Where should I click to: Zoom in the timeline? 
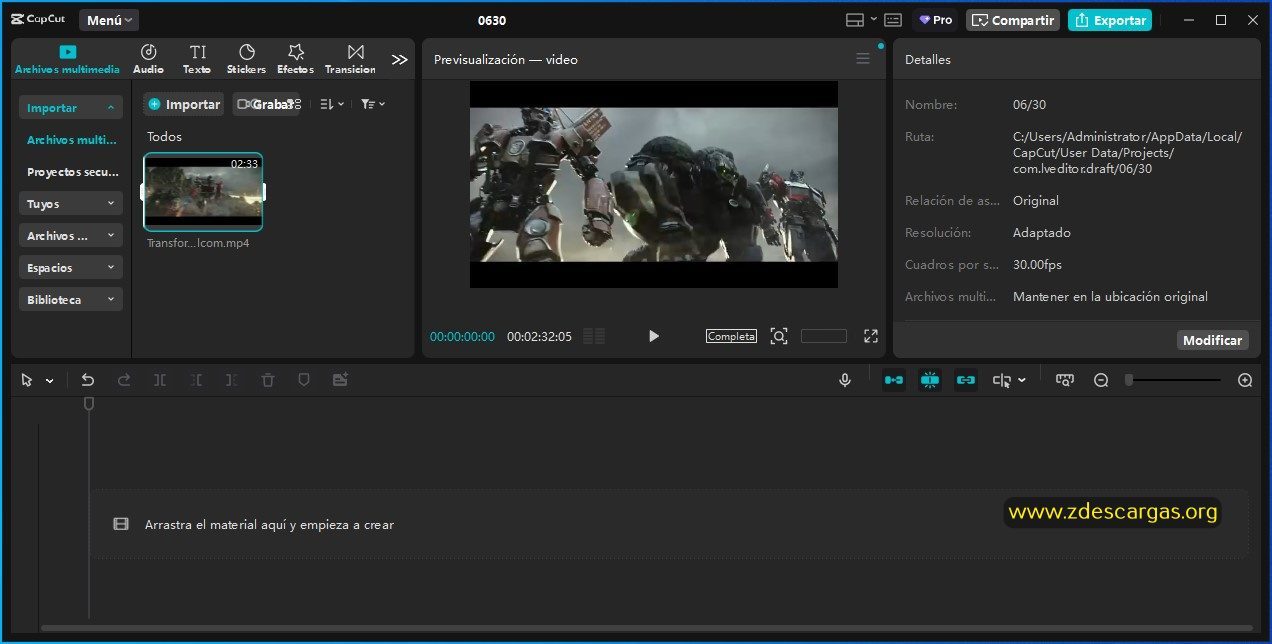point(1245,380)
